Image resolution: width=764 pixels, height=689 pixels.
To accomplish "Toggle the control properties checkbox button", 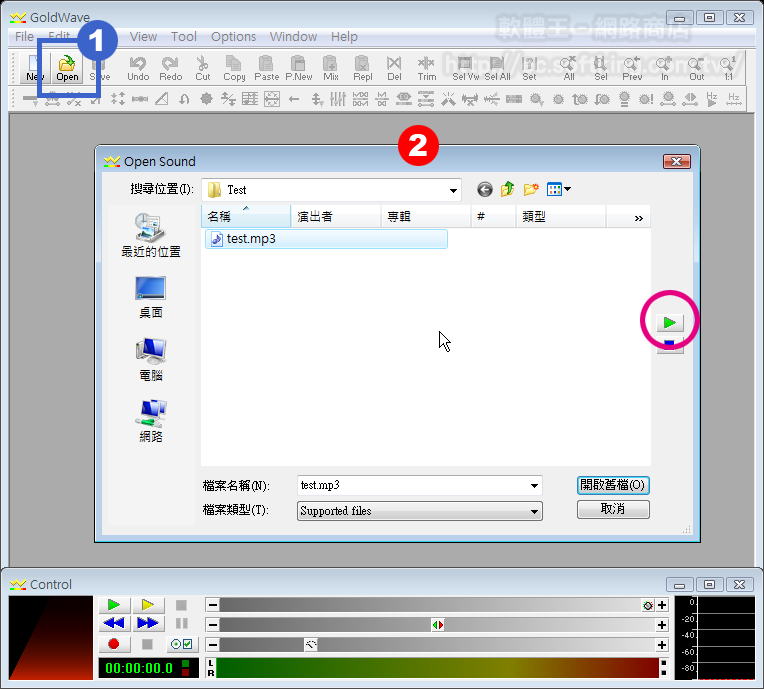I will coord(182,644).
